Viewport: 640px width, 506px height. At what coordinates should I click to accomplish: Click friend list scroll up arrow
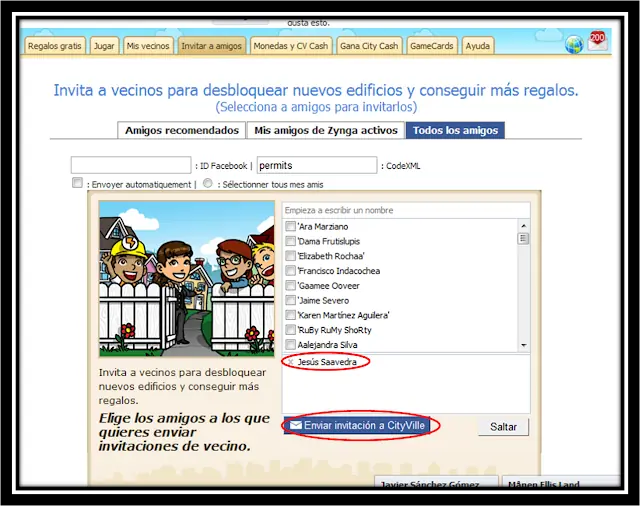[524, 226]
